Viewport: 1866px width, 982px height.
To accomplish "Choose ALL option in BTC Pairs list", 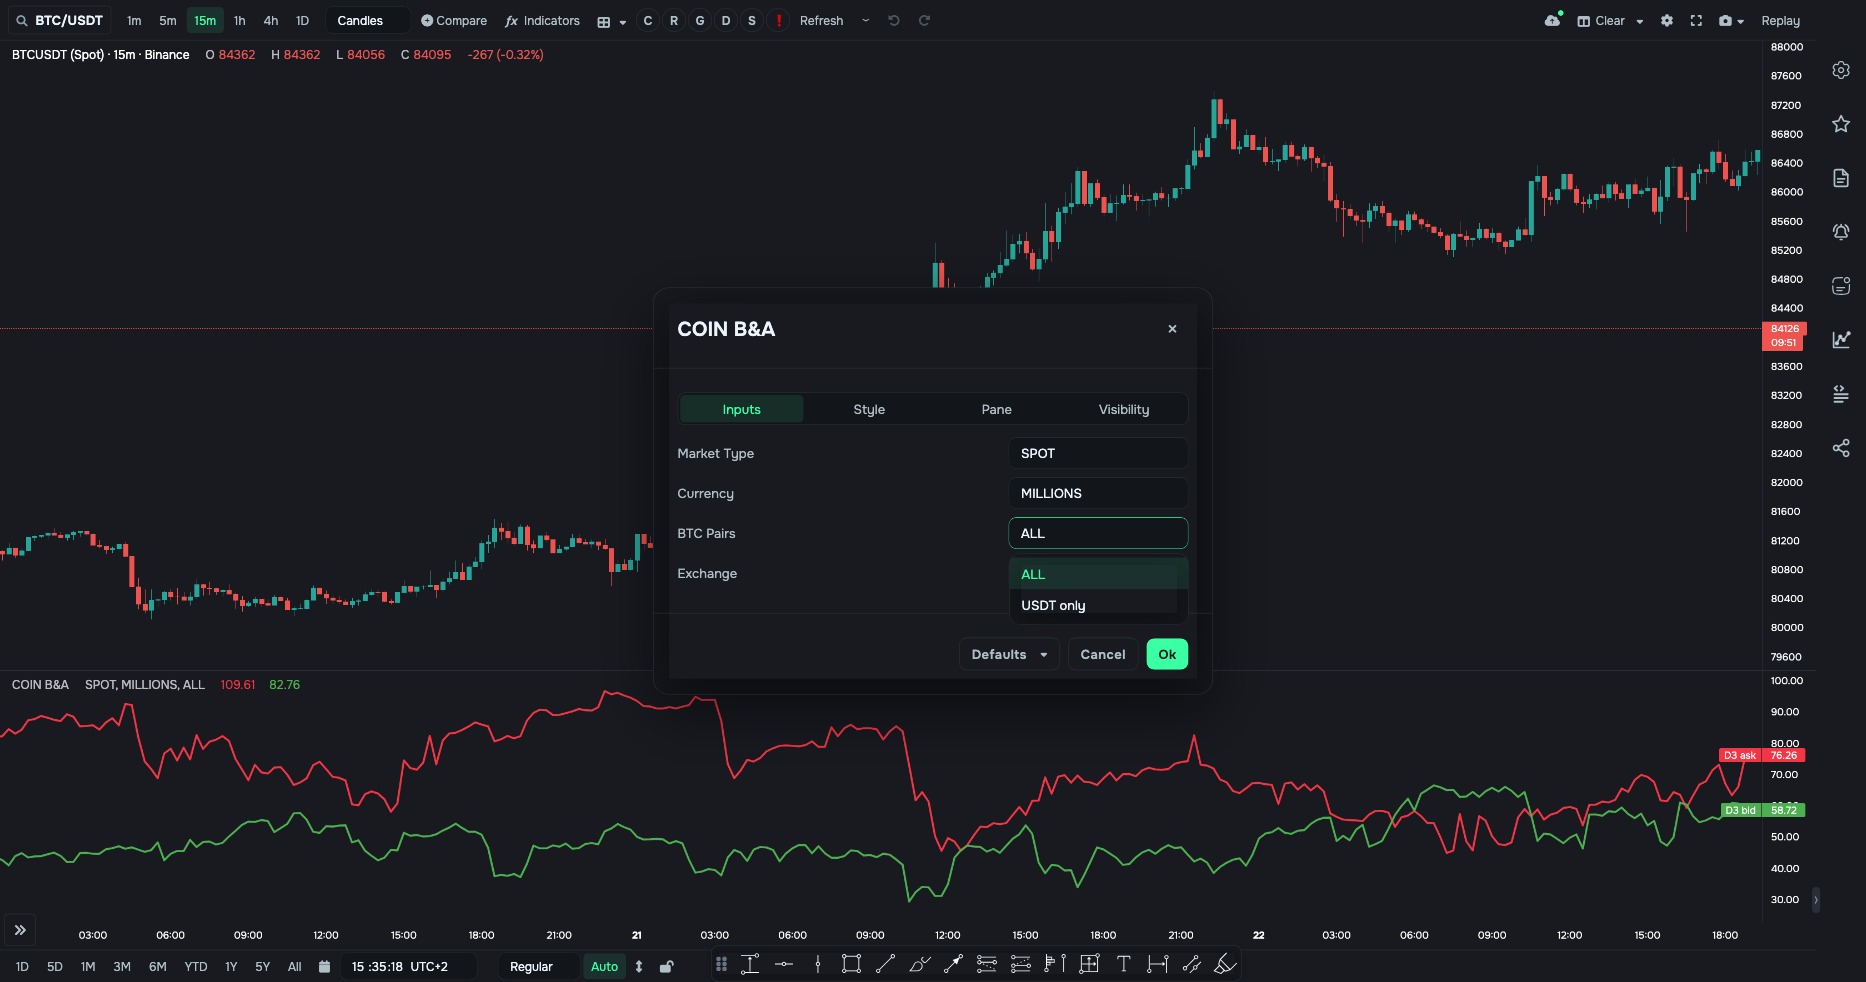I will click(x=1098, y=574).
